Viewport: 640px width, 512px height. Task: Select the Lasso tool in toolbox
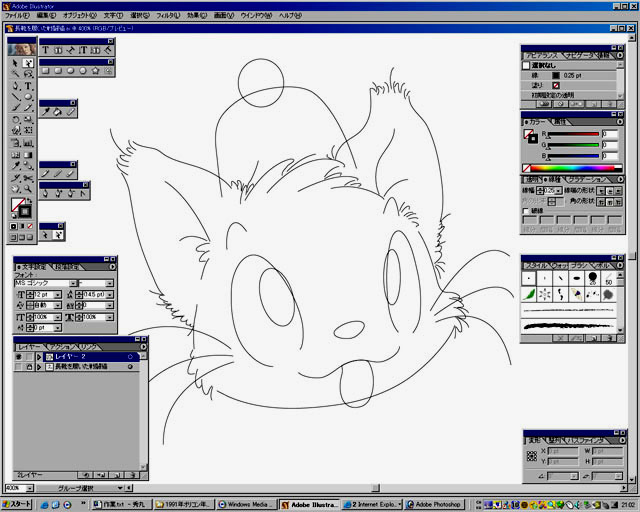pyautogui.click(x=28, y=74)
